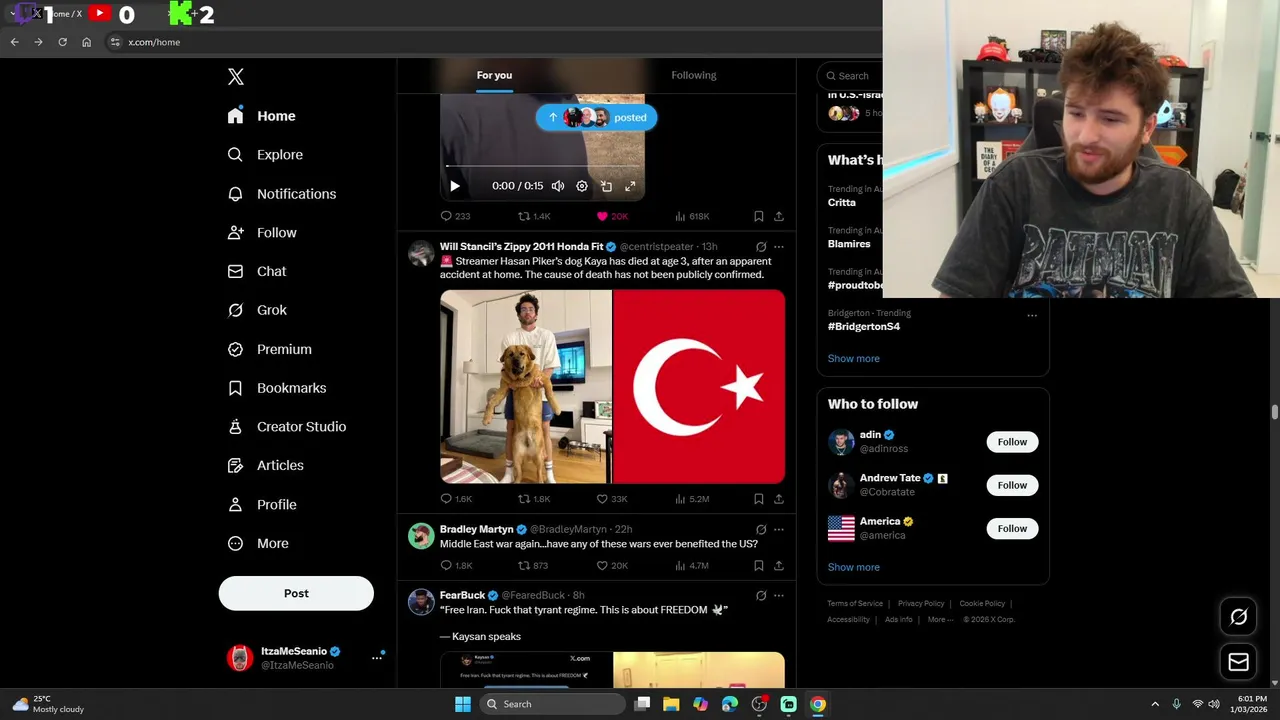Repost Bradley Martyn's post with 873 reposts
The width and height of the screenshot is (1280, 720).
(533, 566)
